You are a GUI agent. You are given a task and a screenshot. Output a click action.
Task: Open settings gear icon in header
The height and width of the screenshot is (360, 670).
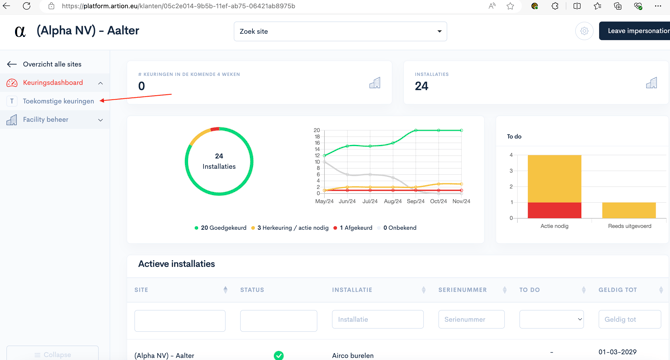pos(584,31)
